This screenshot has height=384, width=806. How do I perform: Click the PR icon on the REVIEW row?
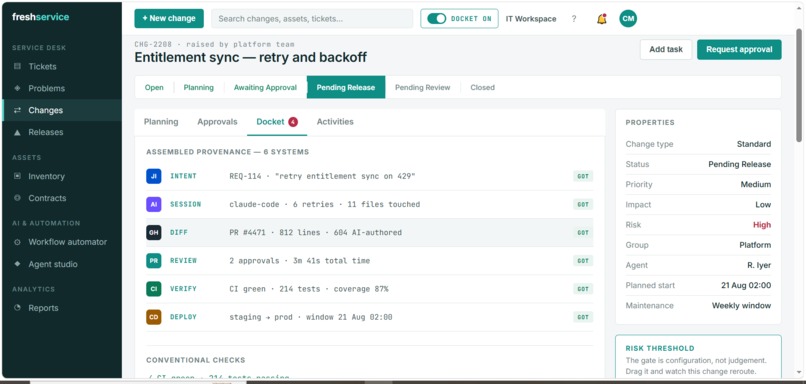pos(153,261)
